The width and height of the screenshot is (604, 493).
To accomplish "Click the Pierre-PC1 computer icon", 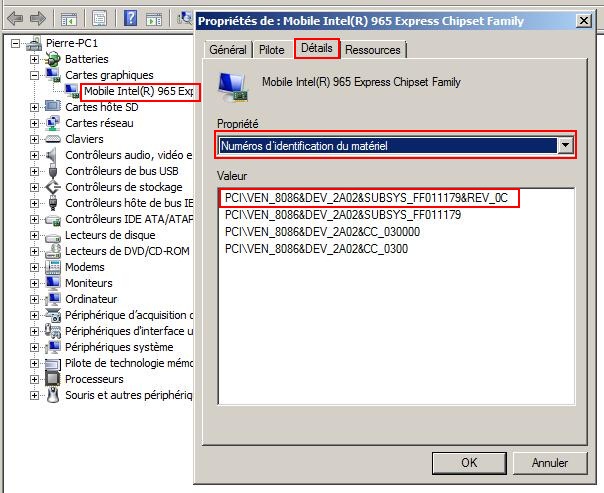I will coord(35,43).
